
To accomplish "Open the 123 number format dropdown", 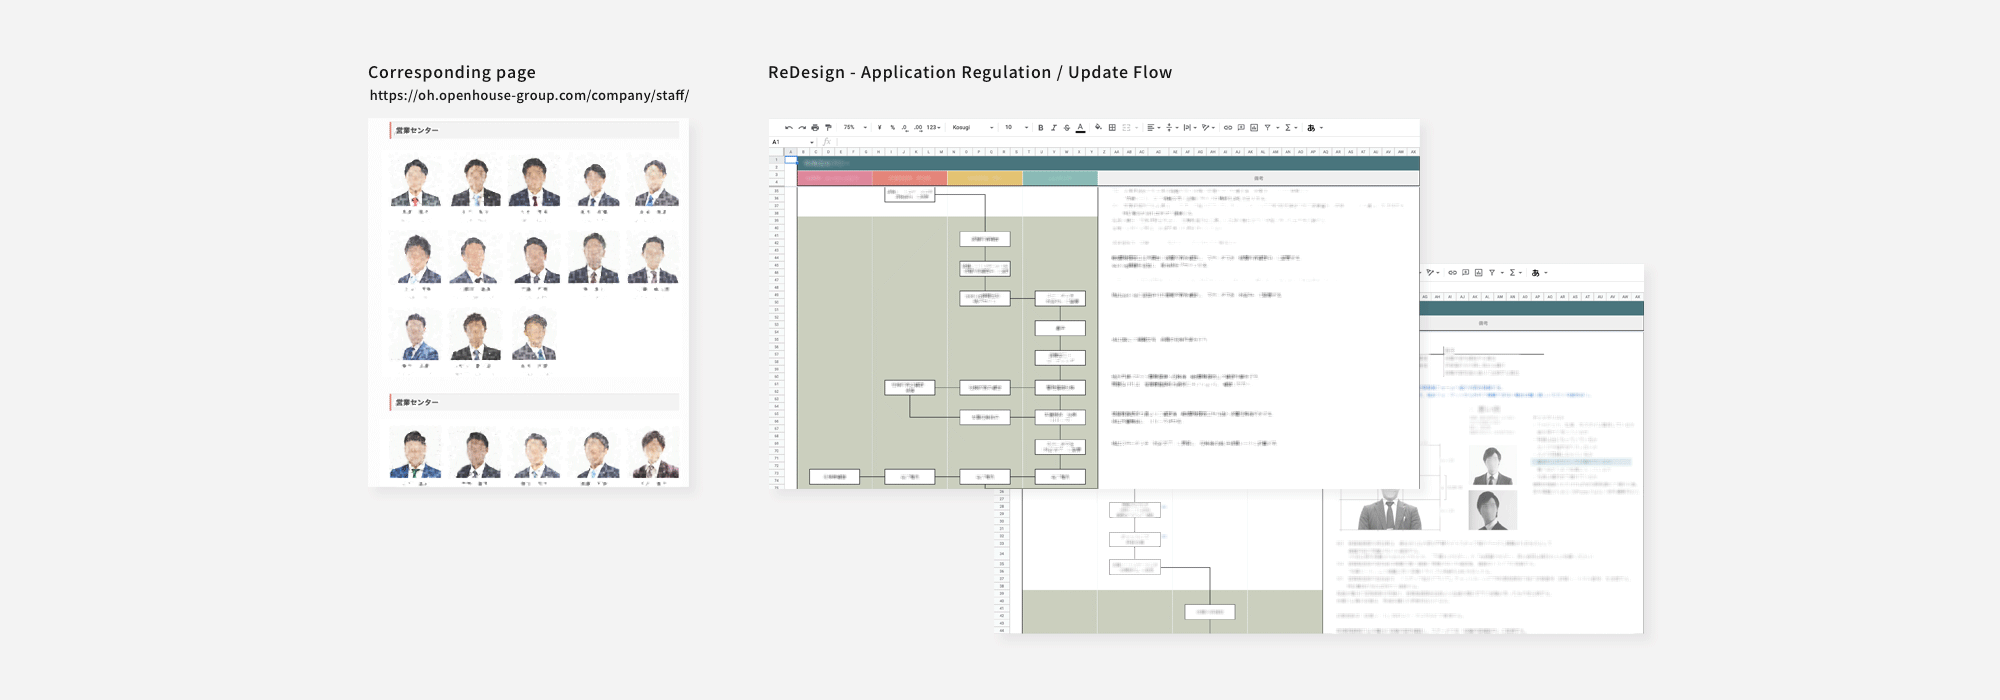I will [x=934, y=128].
